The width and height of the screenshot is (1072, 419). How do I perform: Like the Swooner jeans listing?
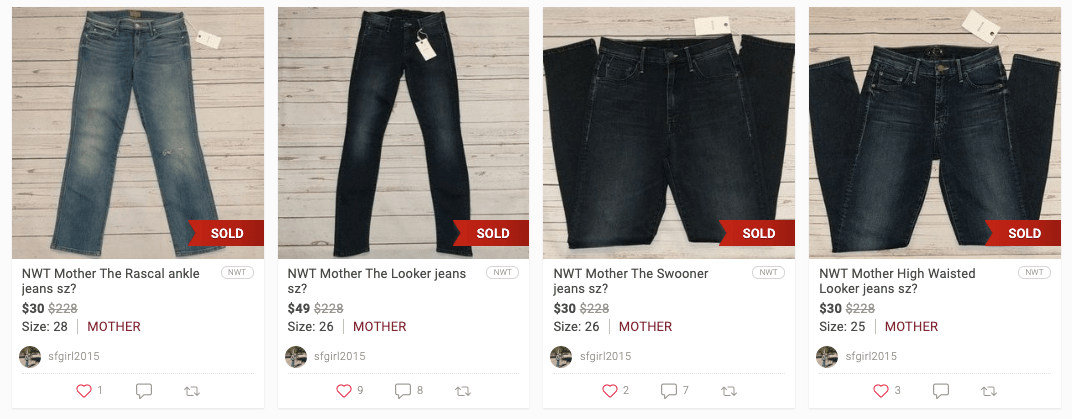[609, 391]
